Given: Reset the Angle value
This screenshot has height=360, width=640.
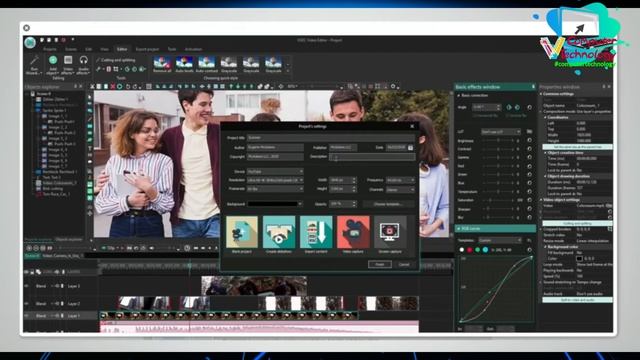Looking at the screenshot, I should tap(529, 107).
